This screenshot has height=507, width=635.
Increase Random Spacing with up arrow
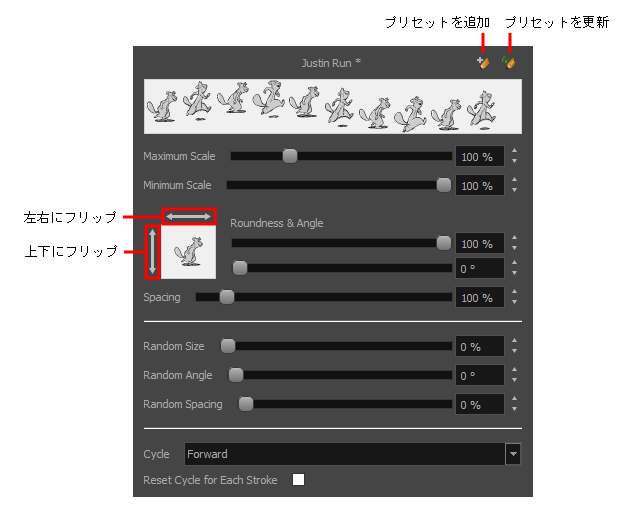(514, 398)
